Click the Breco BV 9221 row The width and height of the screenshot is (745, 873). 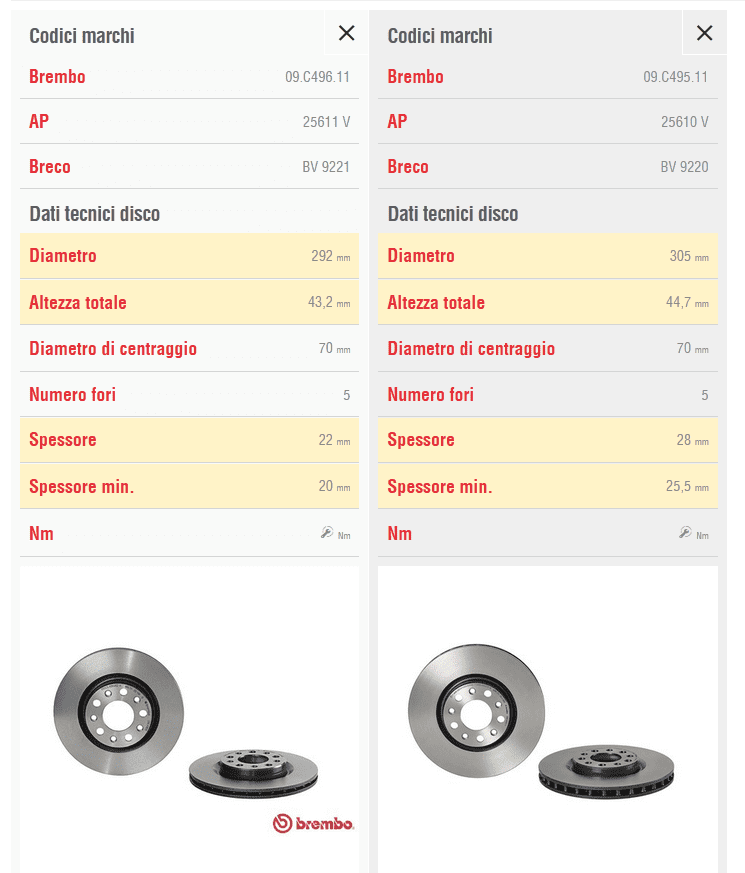click(189, 166)
